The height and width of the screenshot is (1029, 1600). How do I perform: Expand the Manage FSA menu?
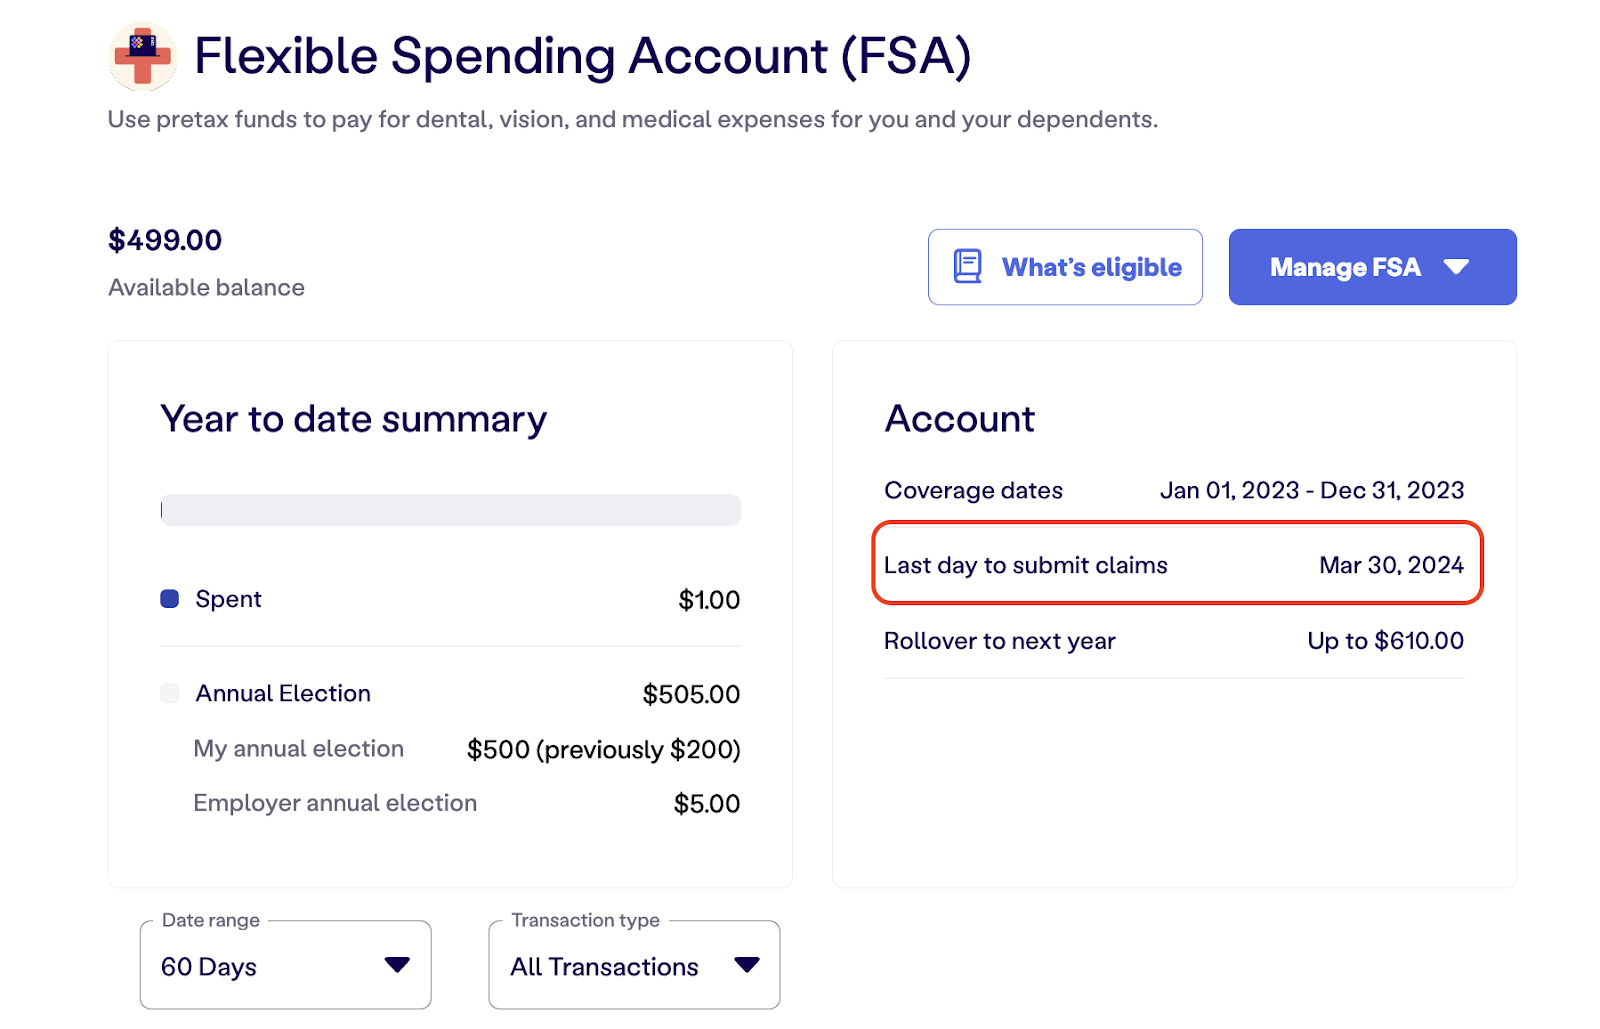tap(1371, 267)
